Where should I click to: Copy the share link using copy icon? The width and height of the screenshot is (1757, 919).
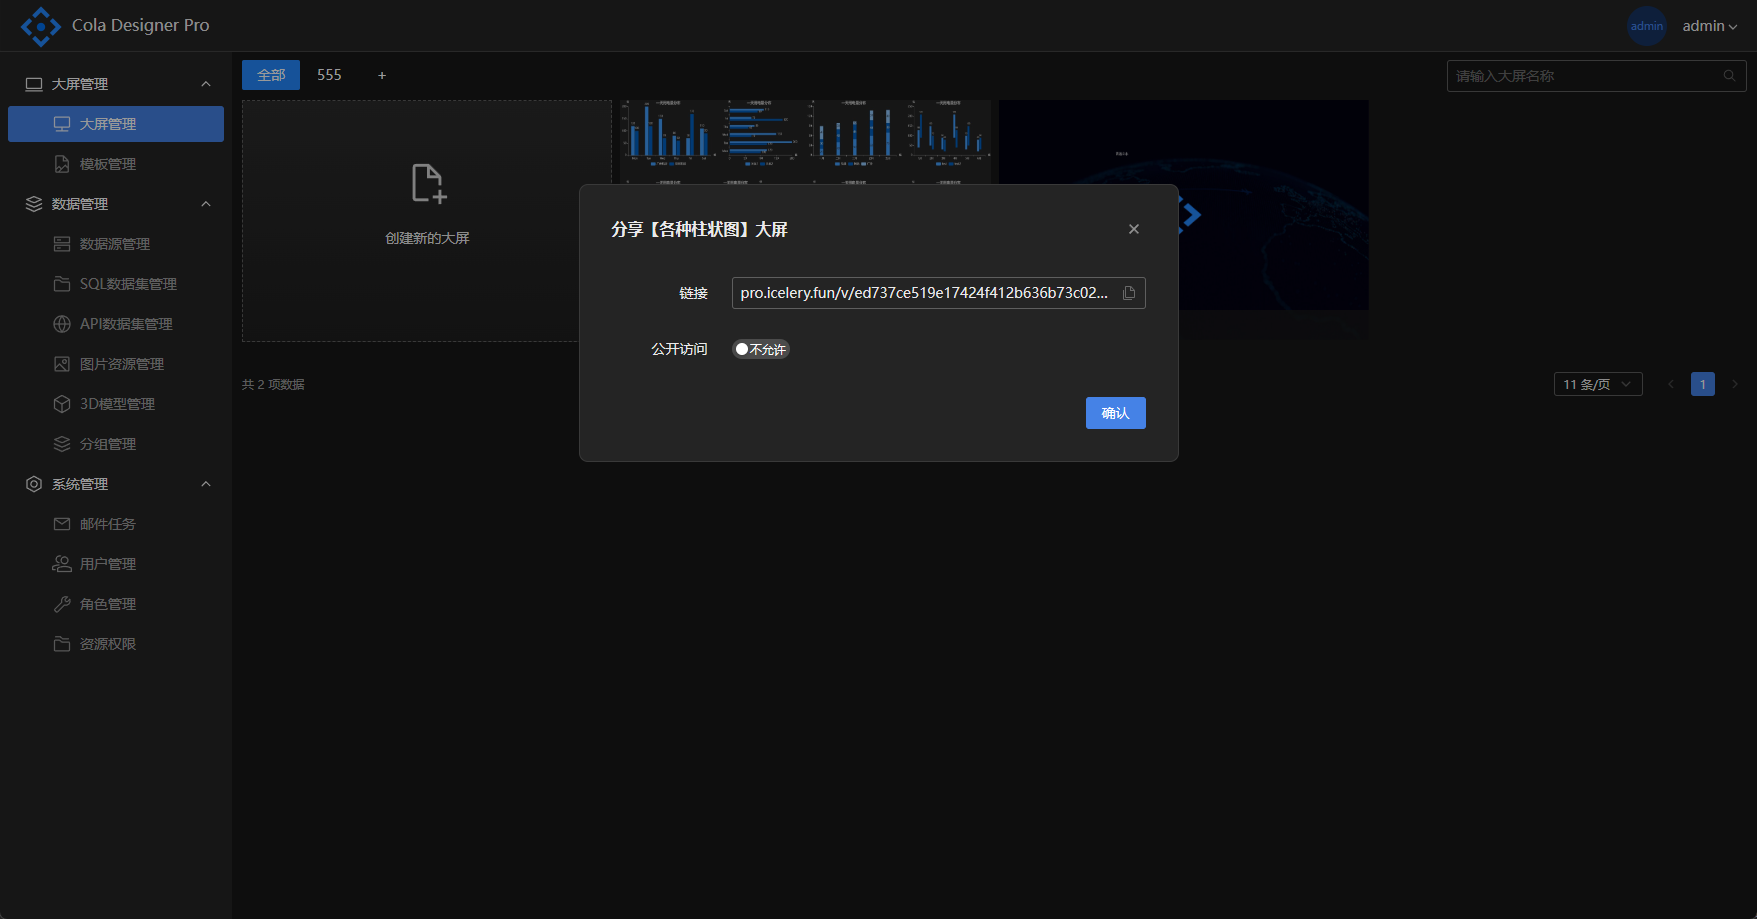pyautogui.click(x=1129, y=293)
